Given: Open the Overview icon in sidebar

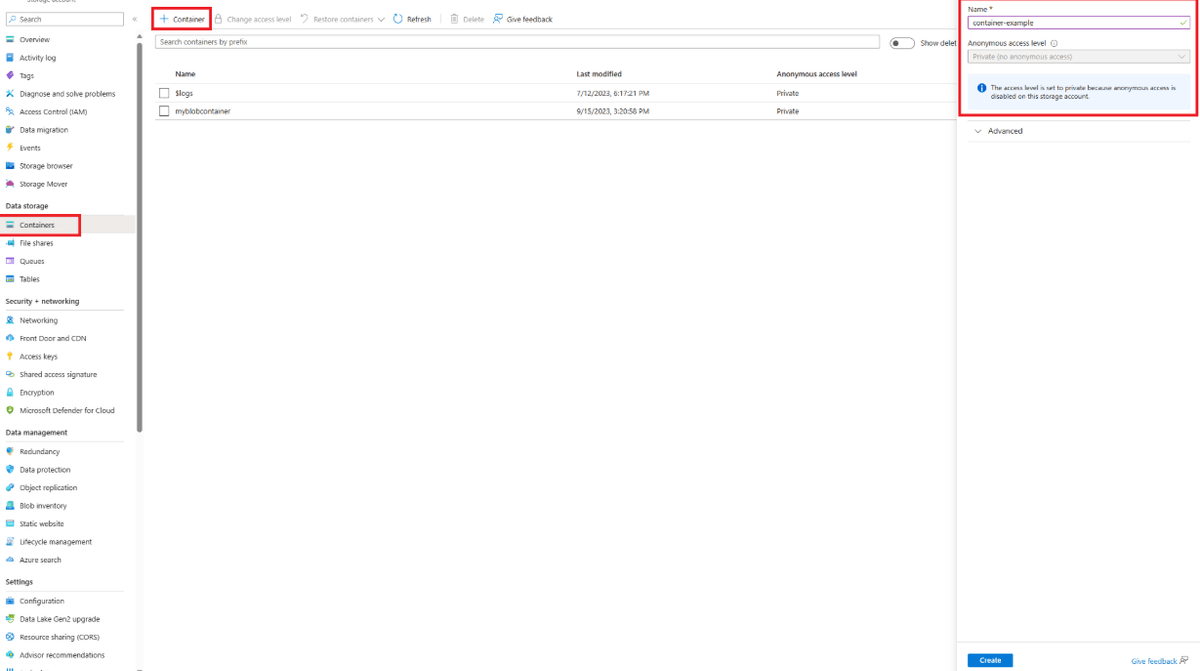Looking at the screenshot, I should pyautogui.click(x=10, y=40).
